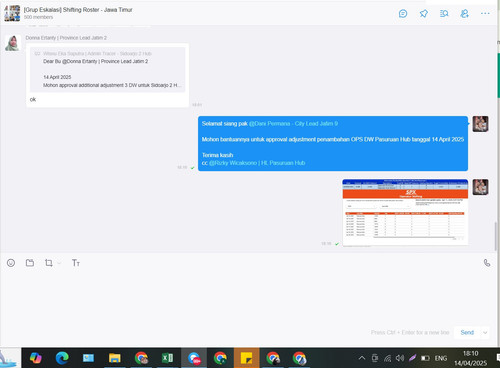
Task: Open Excel from the taskbar
Action: (167, 358)
